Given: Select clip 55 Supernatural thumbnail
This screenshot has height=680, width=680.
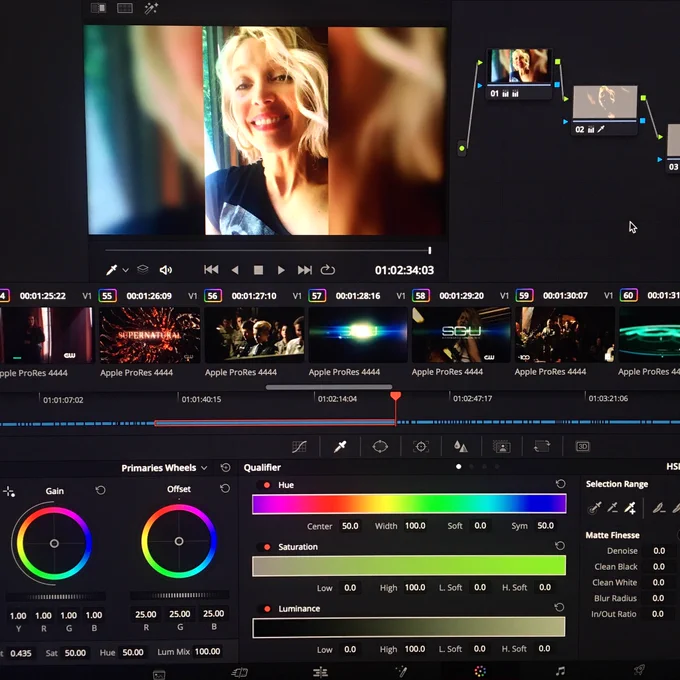Looking at the screenshot, I should click(150, 335).
